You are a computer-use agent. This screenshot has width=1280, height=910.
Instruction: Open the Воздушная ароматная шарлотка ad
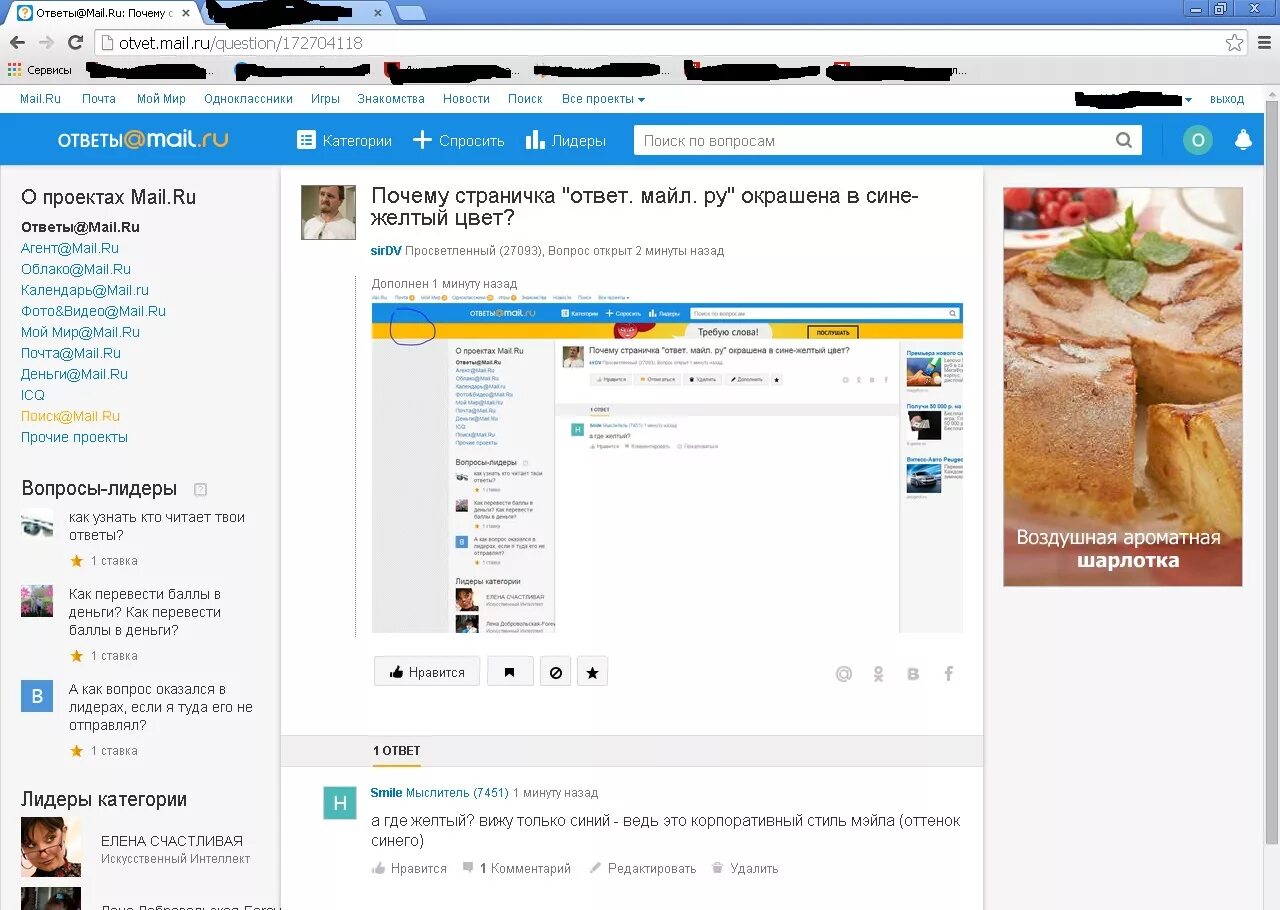tap(1123, 387)
